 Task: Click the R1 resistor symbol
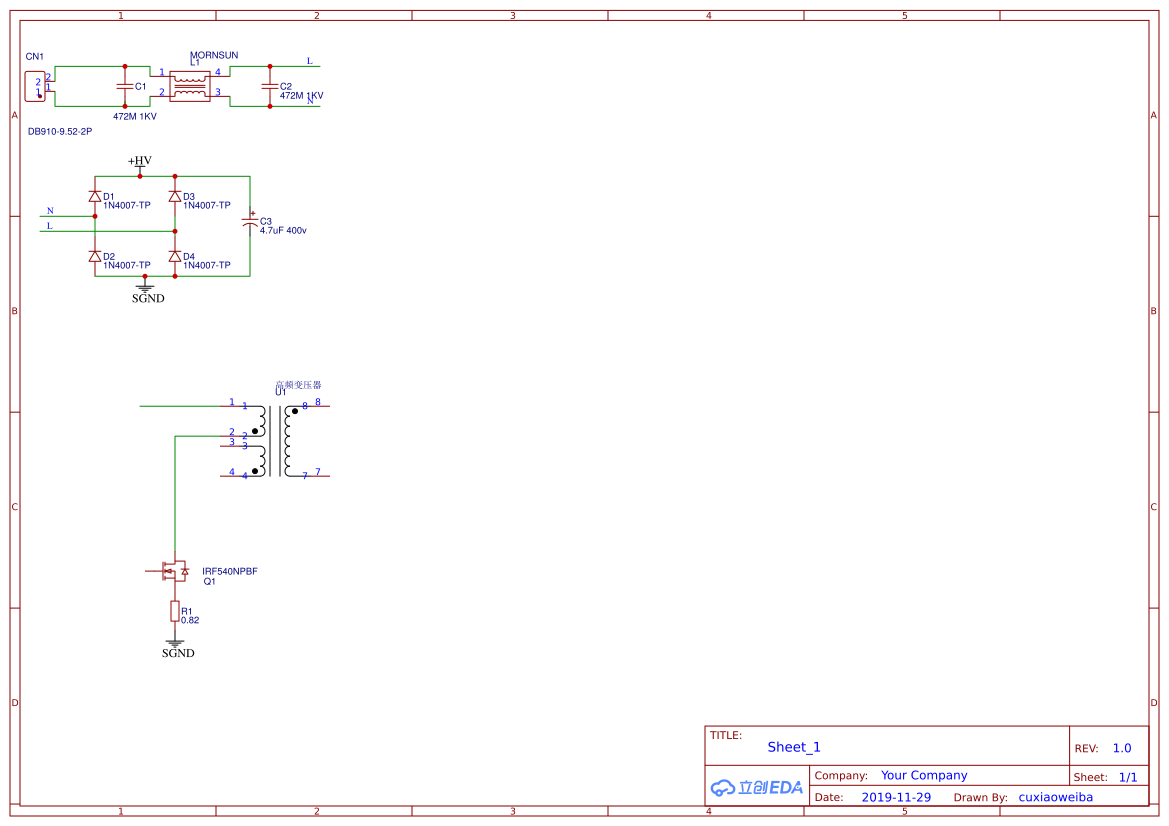(174, 612)
